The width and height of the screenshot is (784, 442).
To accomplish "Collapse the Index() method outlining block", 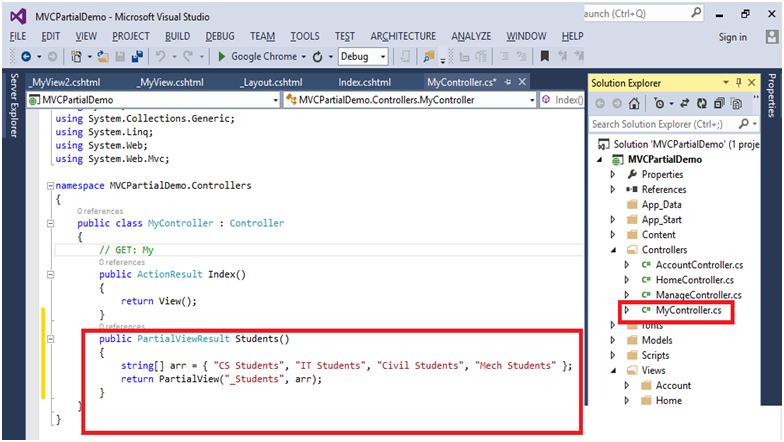I will [50, 274].
